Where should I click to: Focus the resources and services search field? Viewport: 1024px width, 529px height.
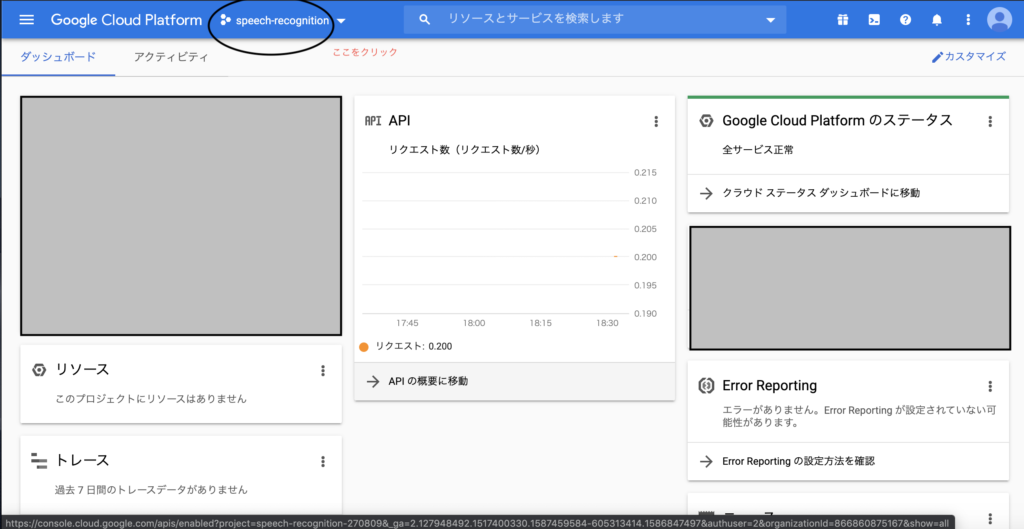pos(595,19)
